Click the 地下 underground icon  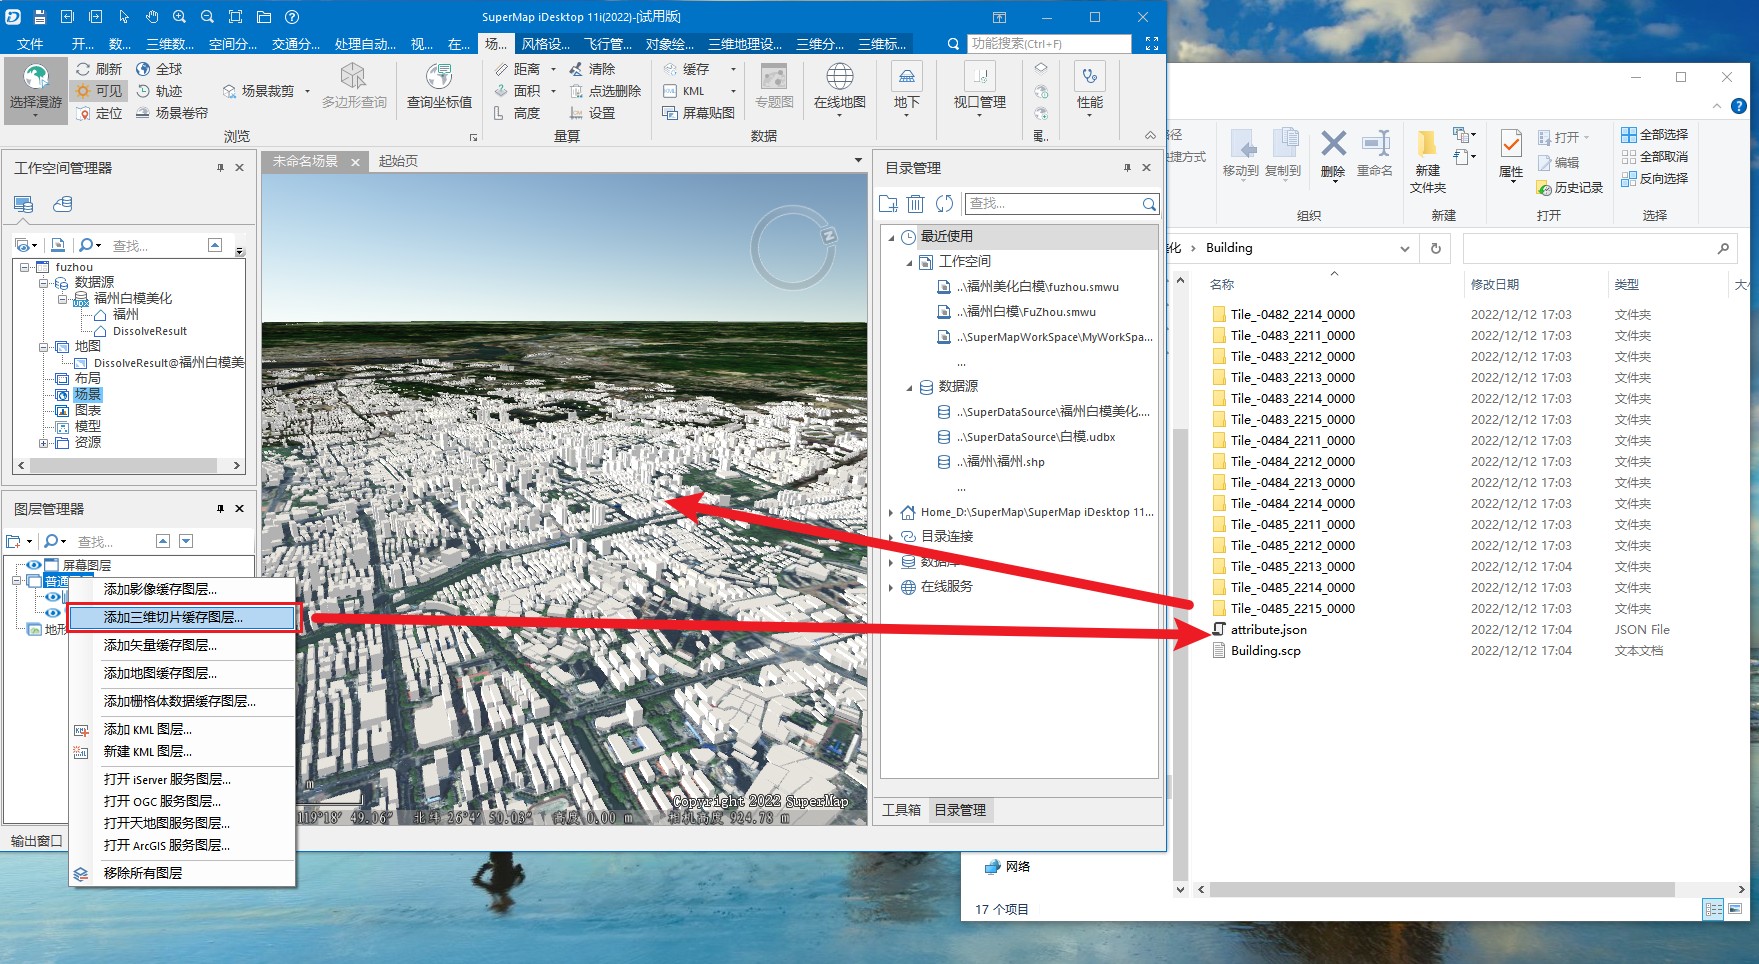click(906, 76)
